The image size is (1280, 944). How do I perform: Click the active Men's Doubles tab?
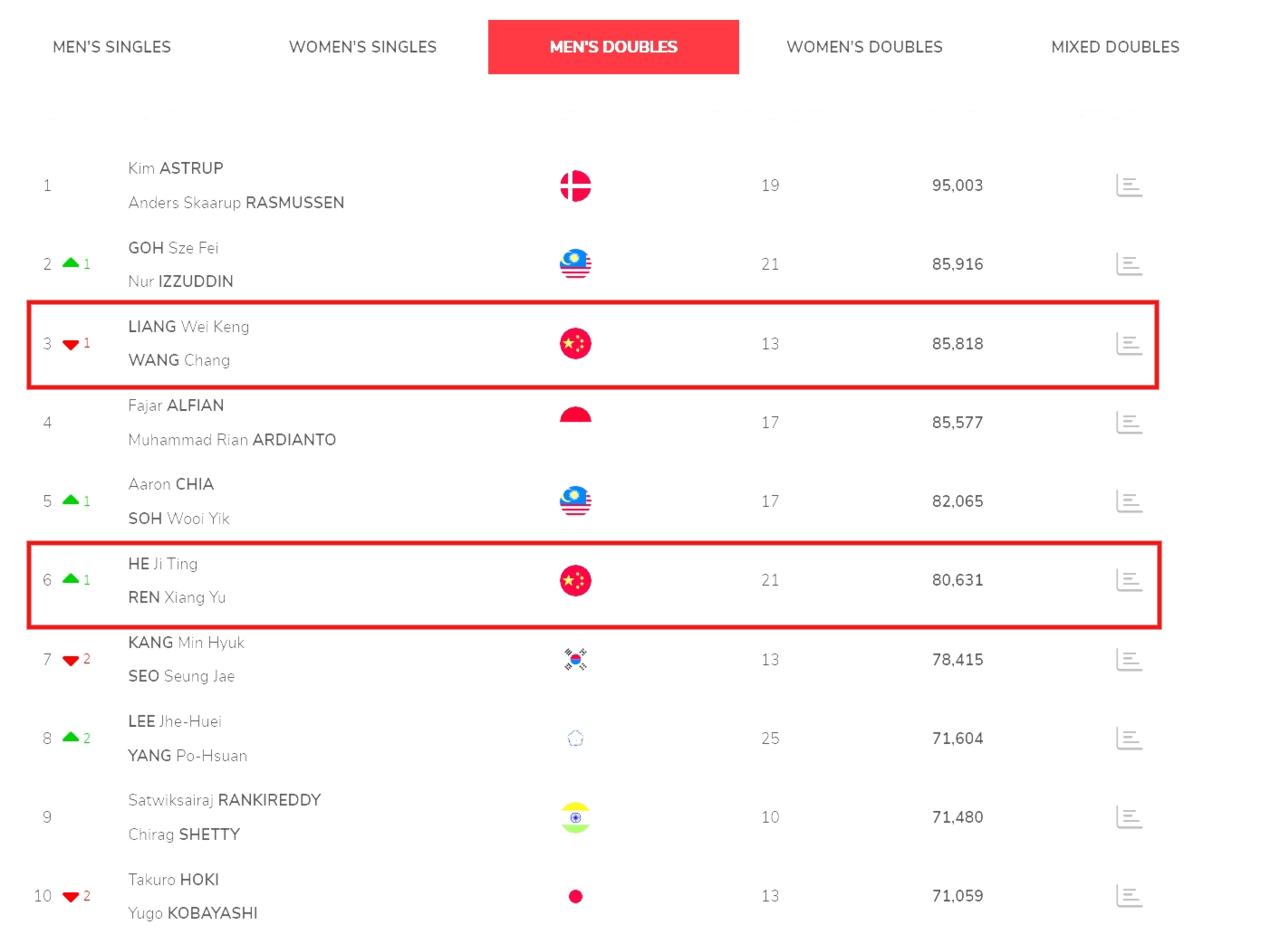[614, 47]
